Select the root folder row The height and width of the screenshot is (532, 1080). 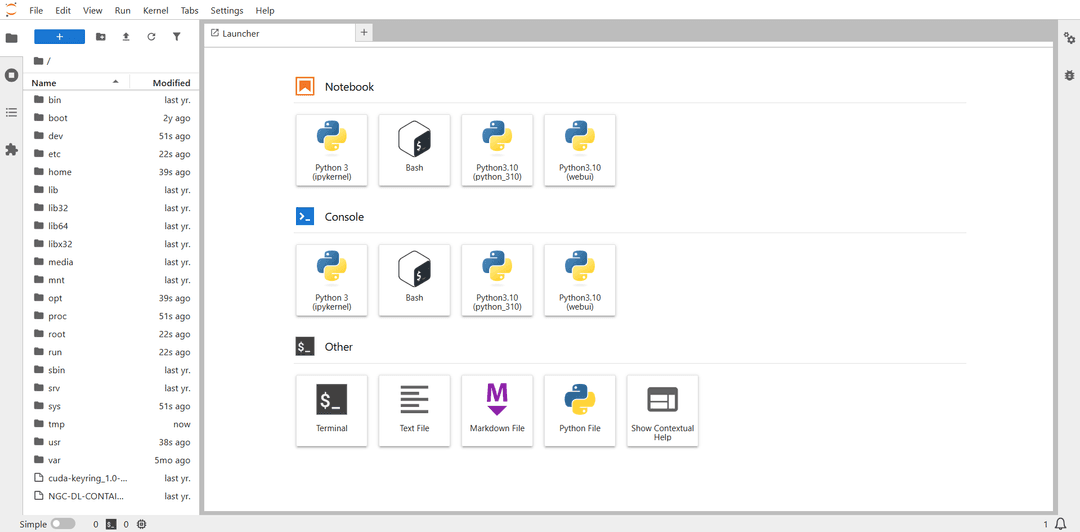[x=112, y=334]
